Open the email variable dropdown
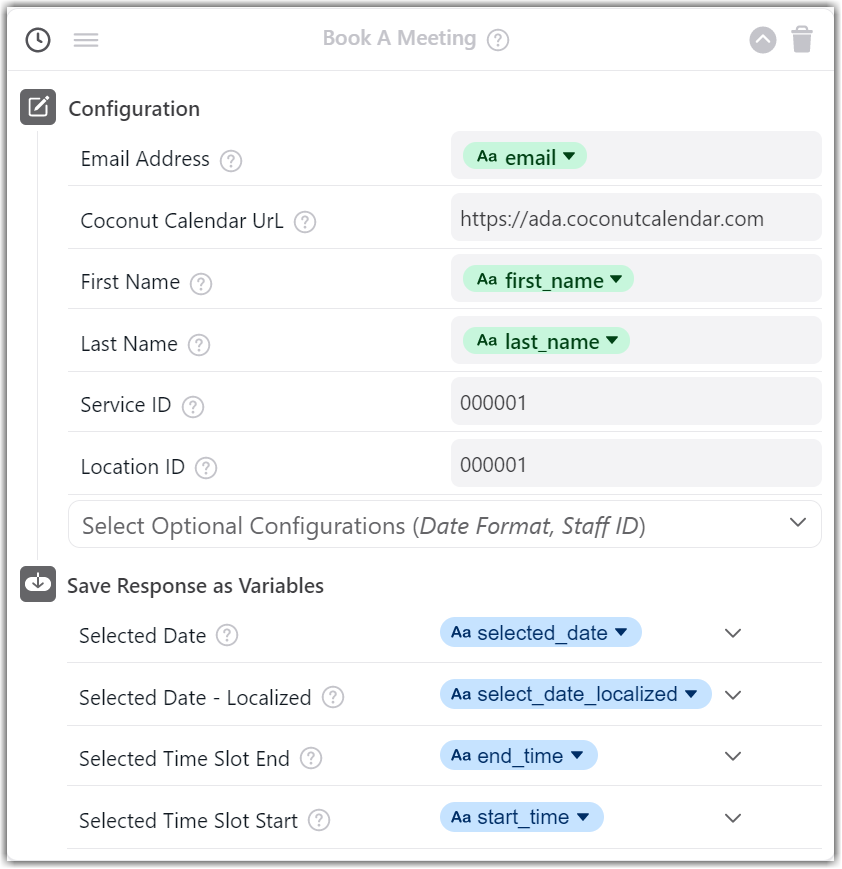Viewport: 842px width, 869px height. (x=569, y=157)
